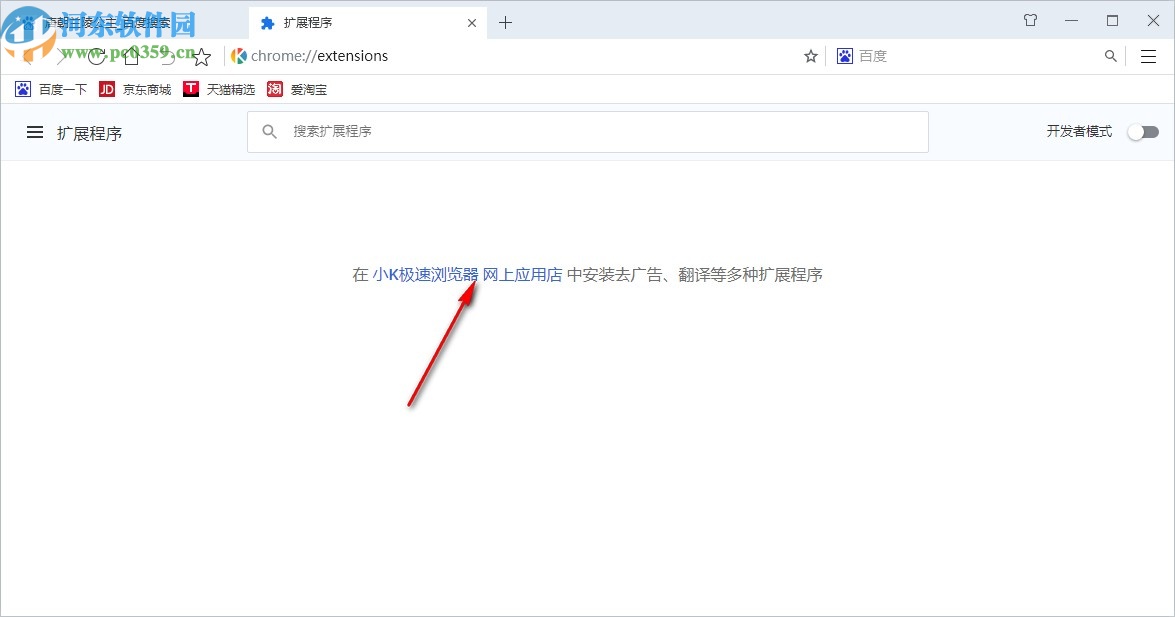This screenshot has height=617, width=1175.
Task: Click the back navigation arrow
Action: (x=27, y=57)
